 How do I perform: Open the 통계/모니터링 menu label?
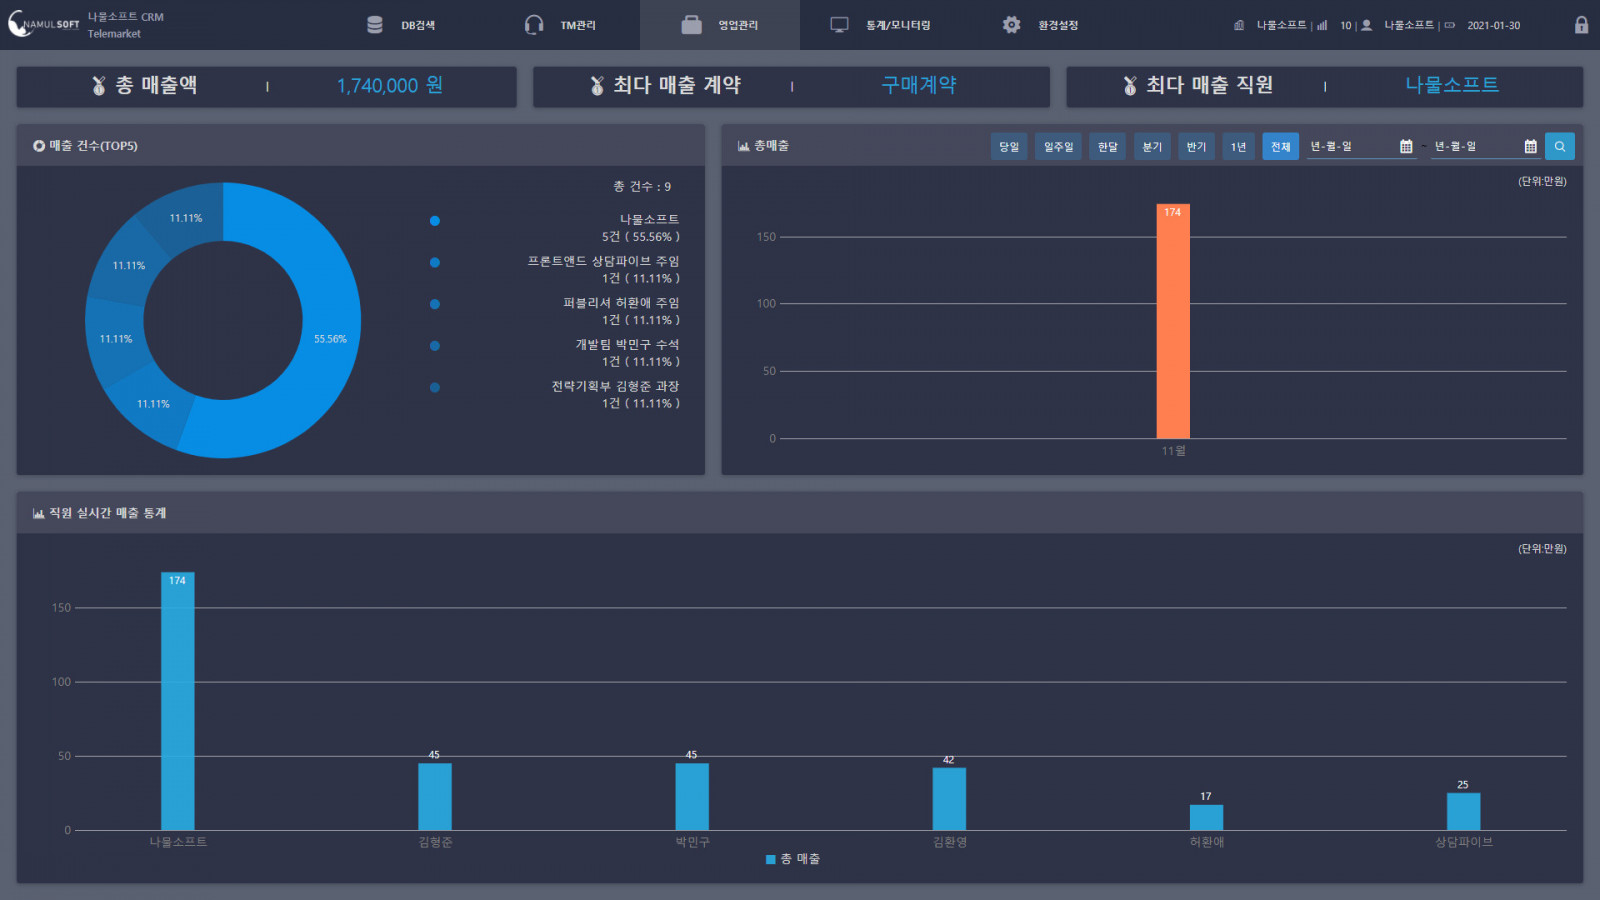tap(898, 25)
